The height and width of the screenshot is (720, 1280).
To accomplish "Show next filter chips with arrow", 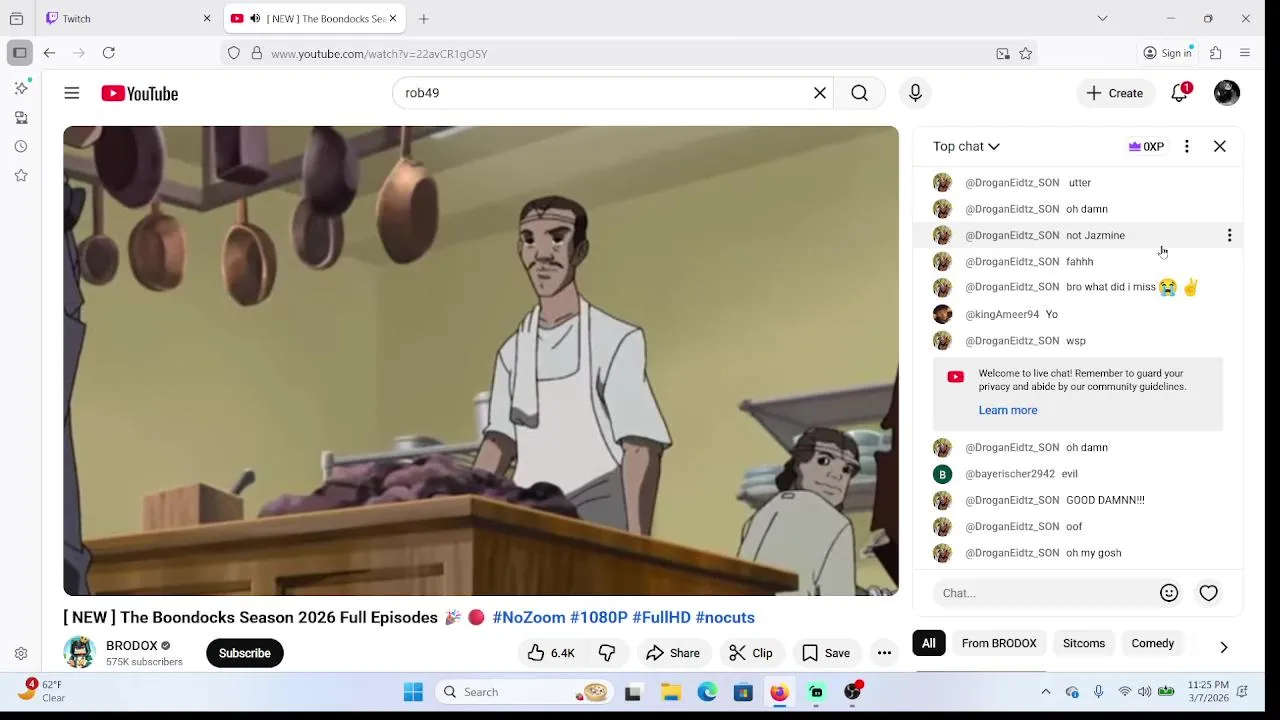I will tap(1223, 647).
